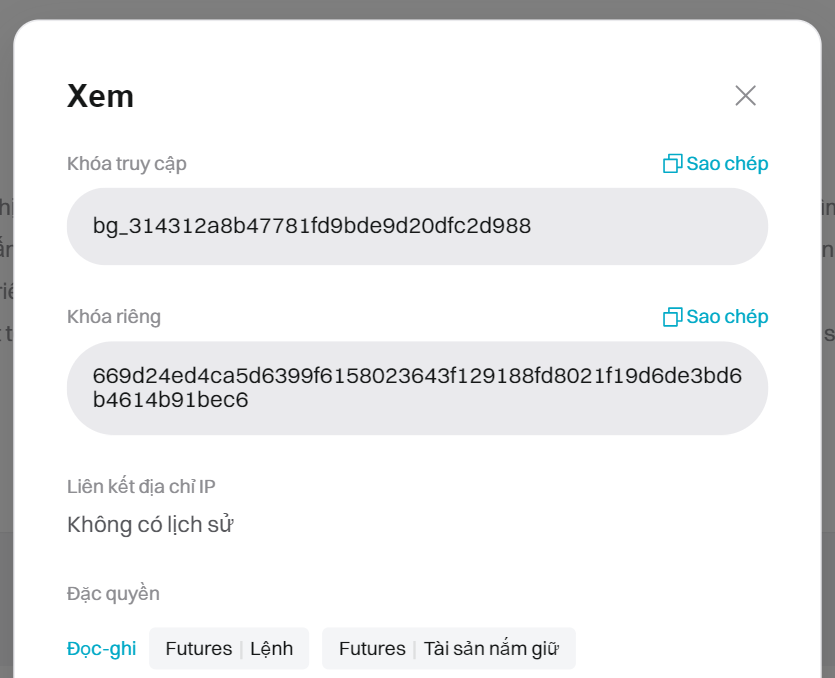Image resolution: width=835 pixels, height=678 pixels.
Task: Select the private key field starting with 669d24ed
Action: 417,388
